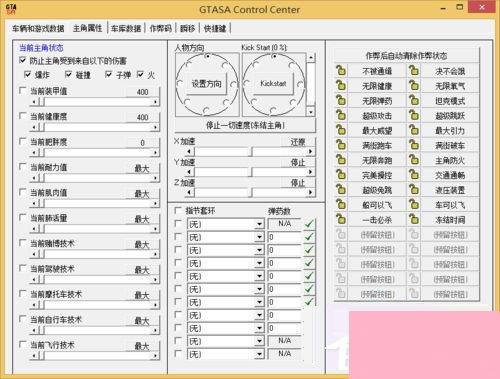Click the 设置方向 button

[207, 83]
